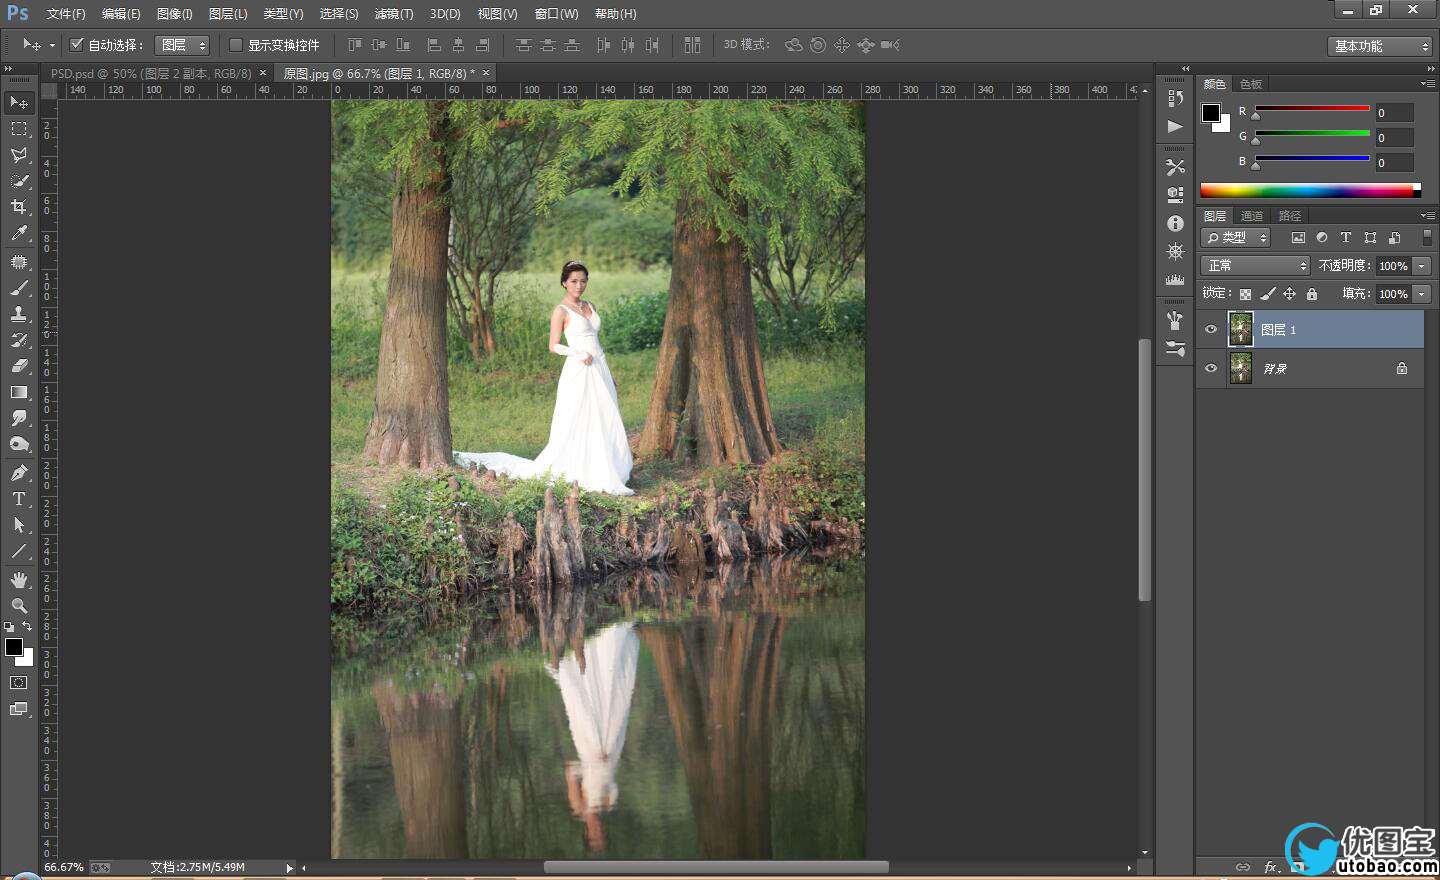Hide the 背景 layer visibility

[1211, 368]
